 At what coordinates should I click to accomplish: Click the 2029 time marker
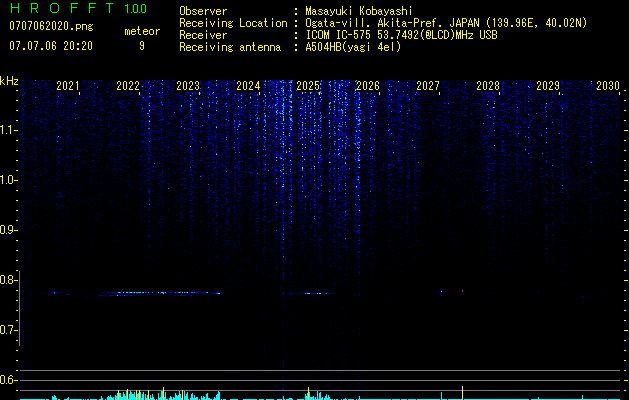pyautogui.click(x=548, y=86)
